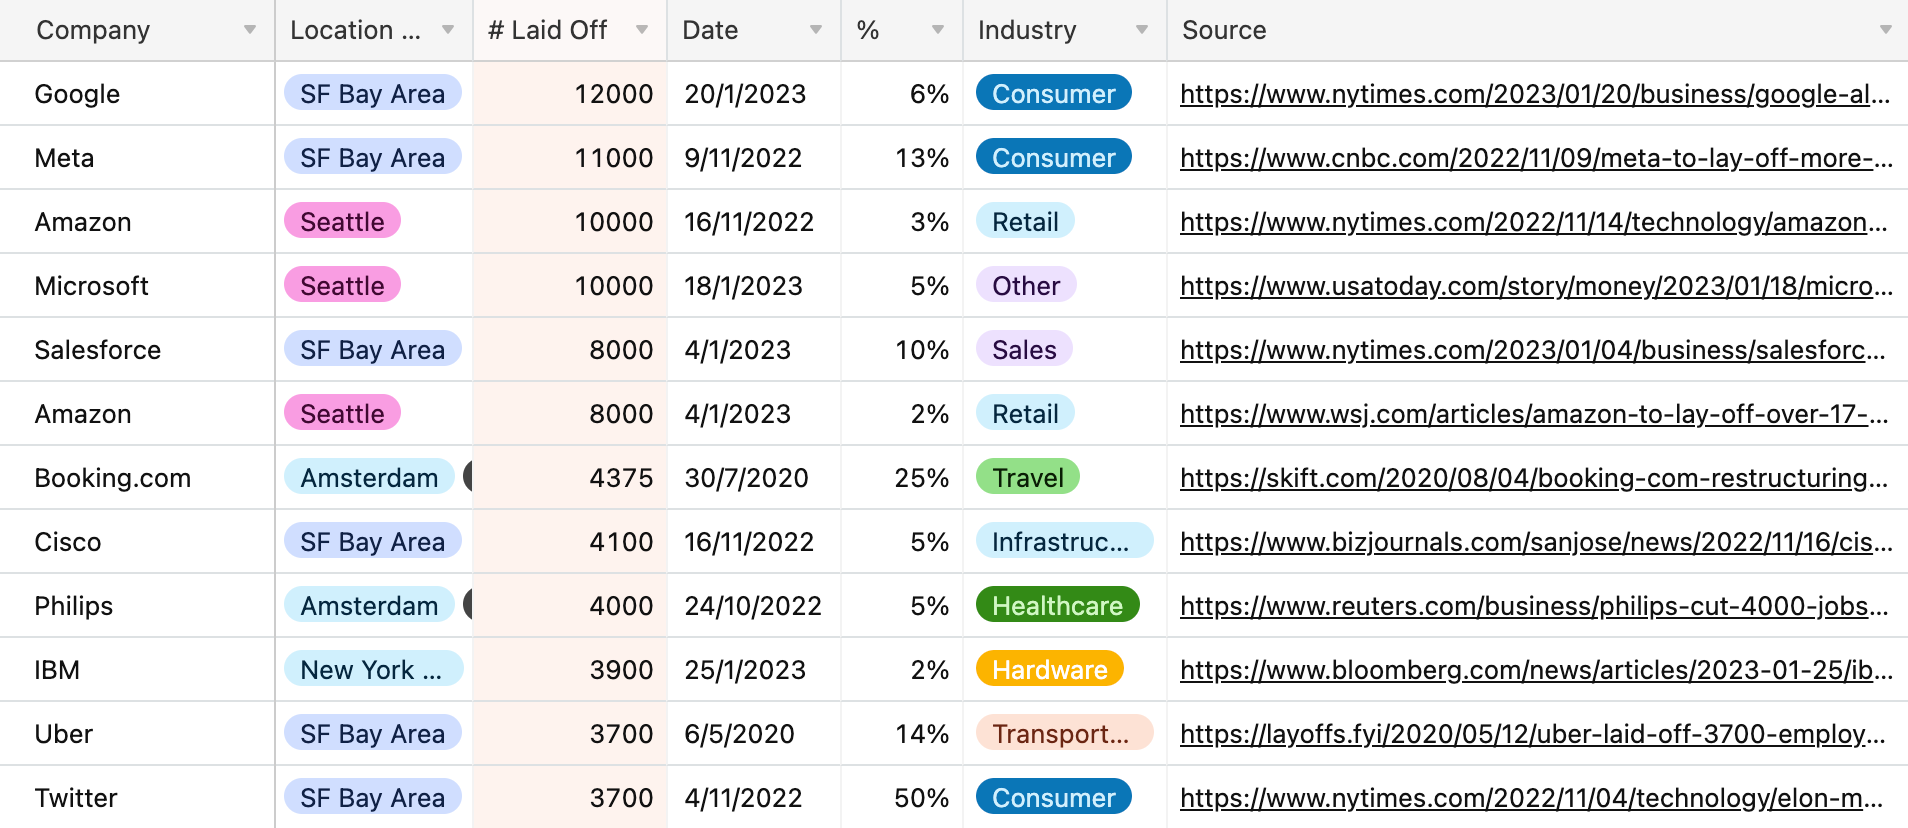Image resolution: width=1908 pixels, height=828 pixels.
Task: Open the Uber layoffs.fyi source link
Action: point(1533,734)
